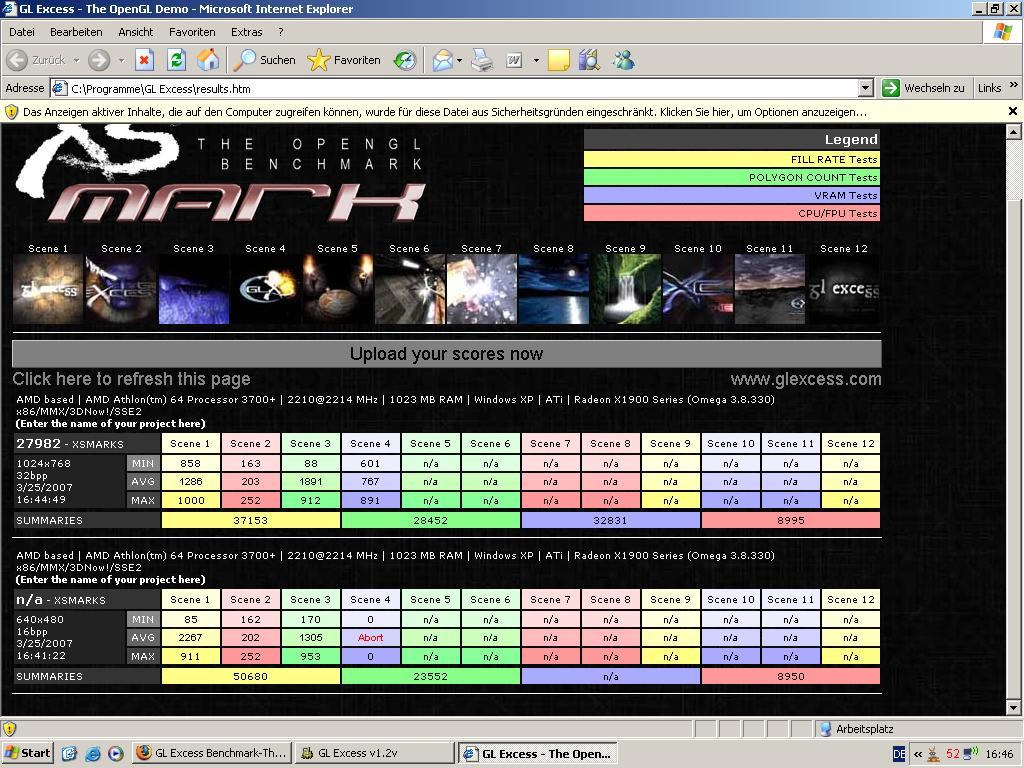Open the Suchen search pane
The height and width of the screenshot is (768, 1024).
coord(265,60)
